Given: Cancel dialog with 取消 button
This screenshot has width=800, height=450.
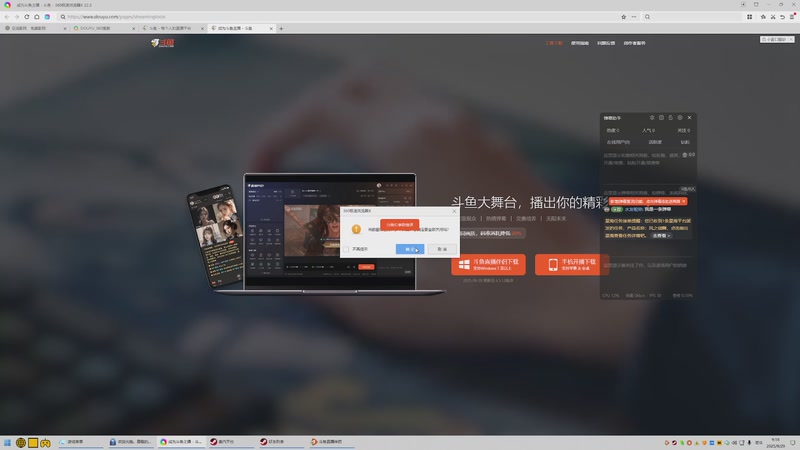Looking at the screenshot, I should 442,249.
